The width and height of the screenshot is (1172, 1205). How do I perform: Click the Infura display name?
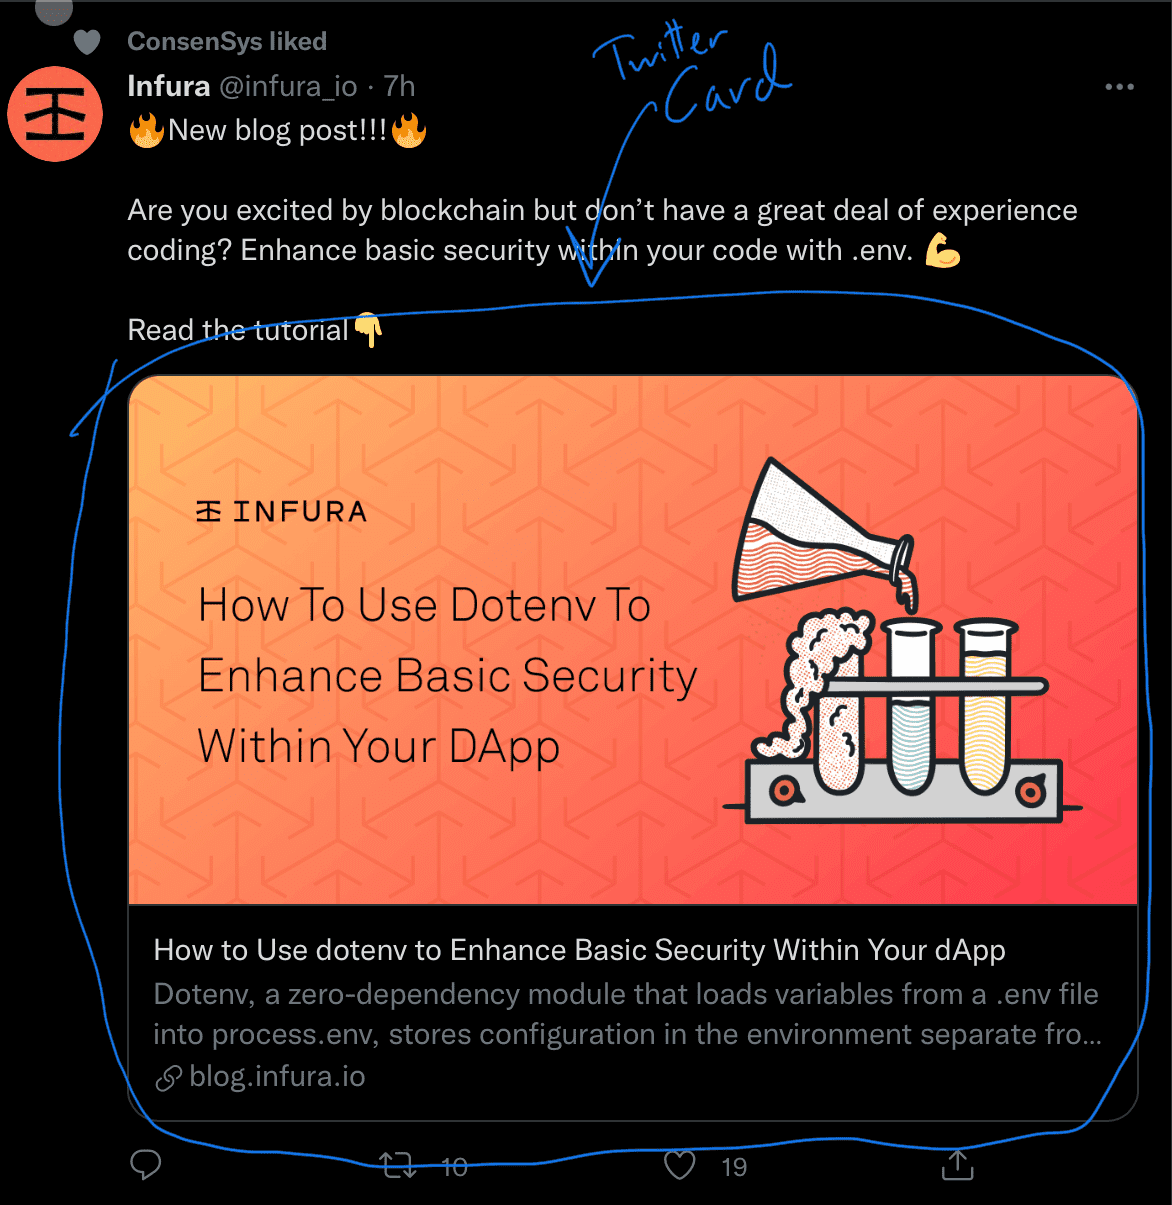[x=168, y=86]
